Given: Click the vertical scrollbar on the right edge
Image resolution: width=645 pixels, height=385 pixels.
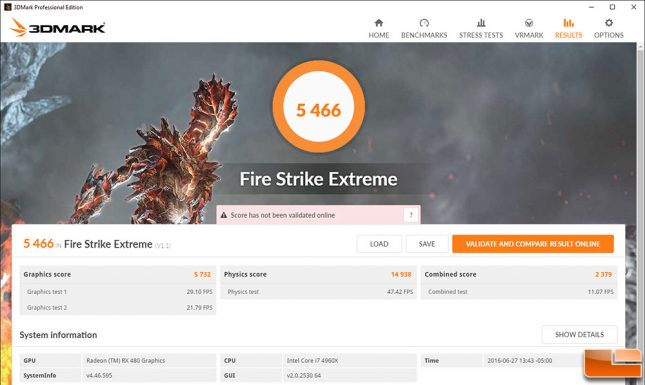Looking at the screenshot, I should [x=640, y=214].
